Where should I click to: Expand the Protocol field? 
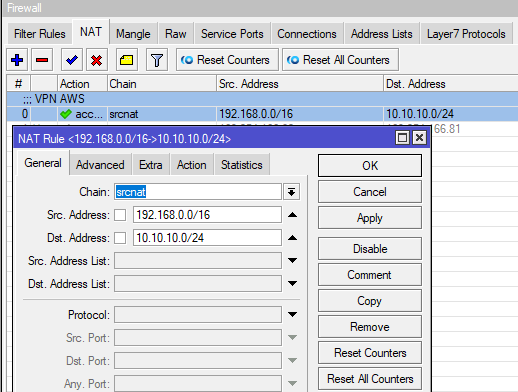pyautogui.click(x=292, y=315)
